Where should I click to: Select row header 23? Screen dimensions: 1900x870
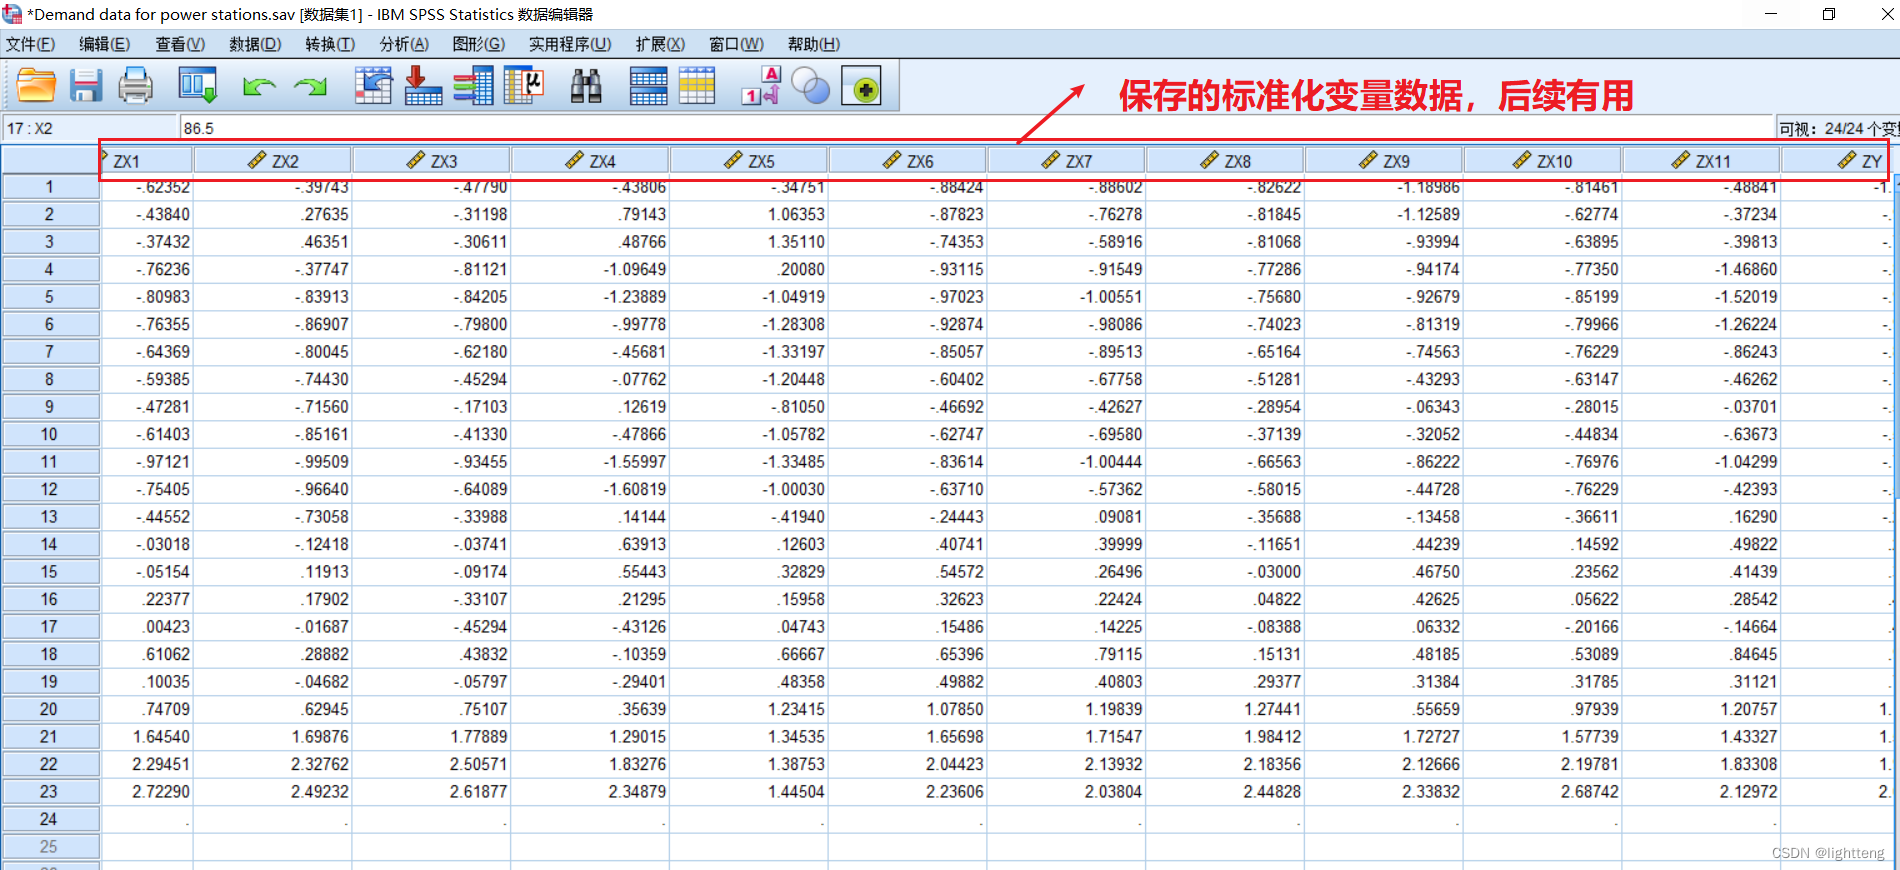point(50,792)
